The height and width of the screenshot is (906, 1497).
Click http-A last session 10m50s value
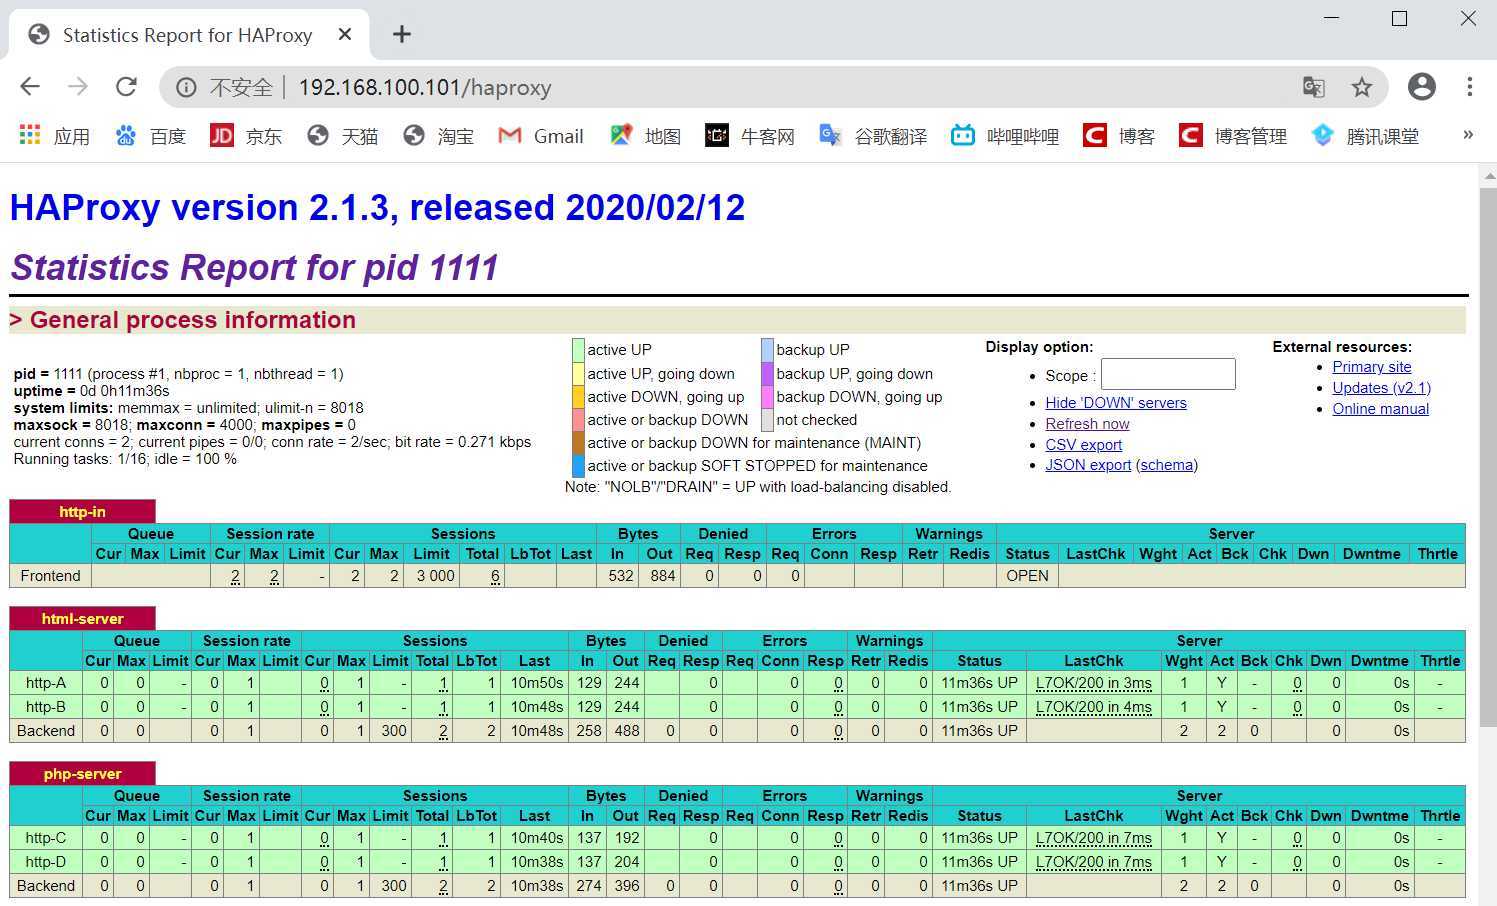pyautogui.click(x=537, y=683)
